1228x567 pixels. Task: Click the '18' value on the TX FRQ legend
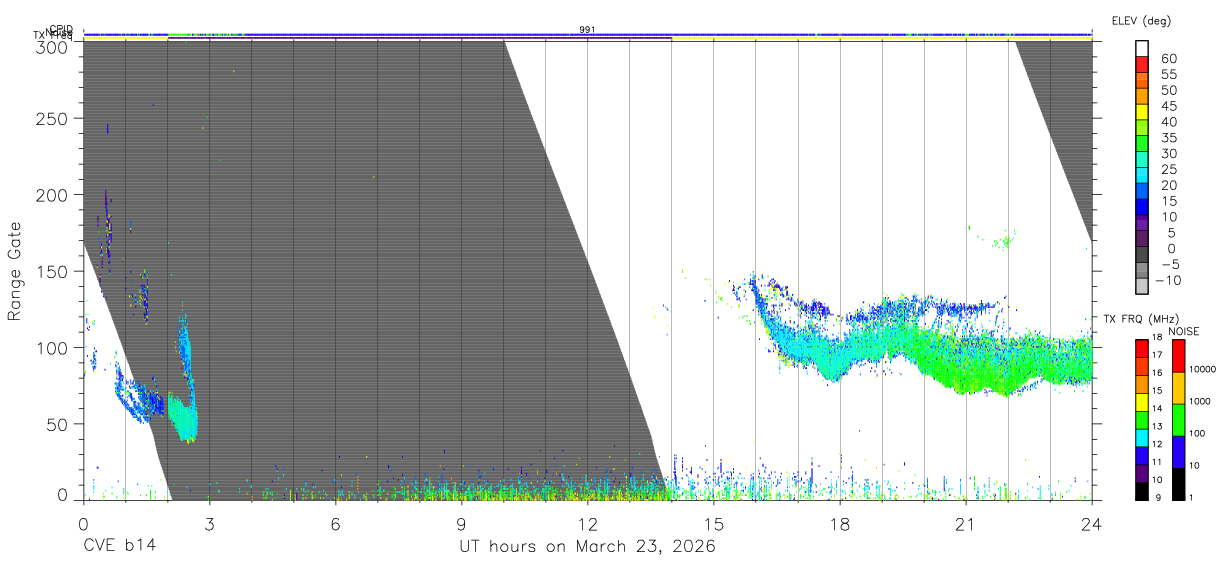point(1155,338)
